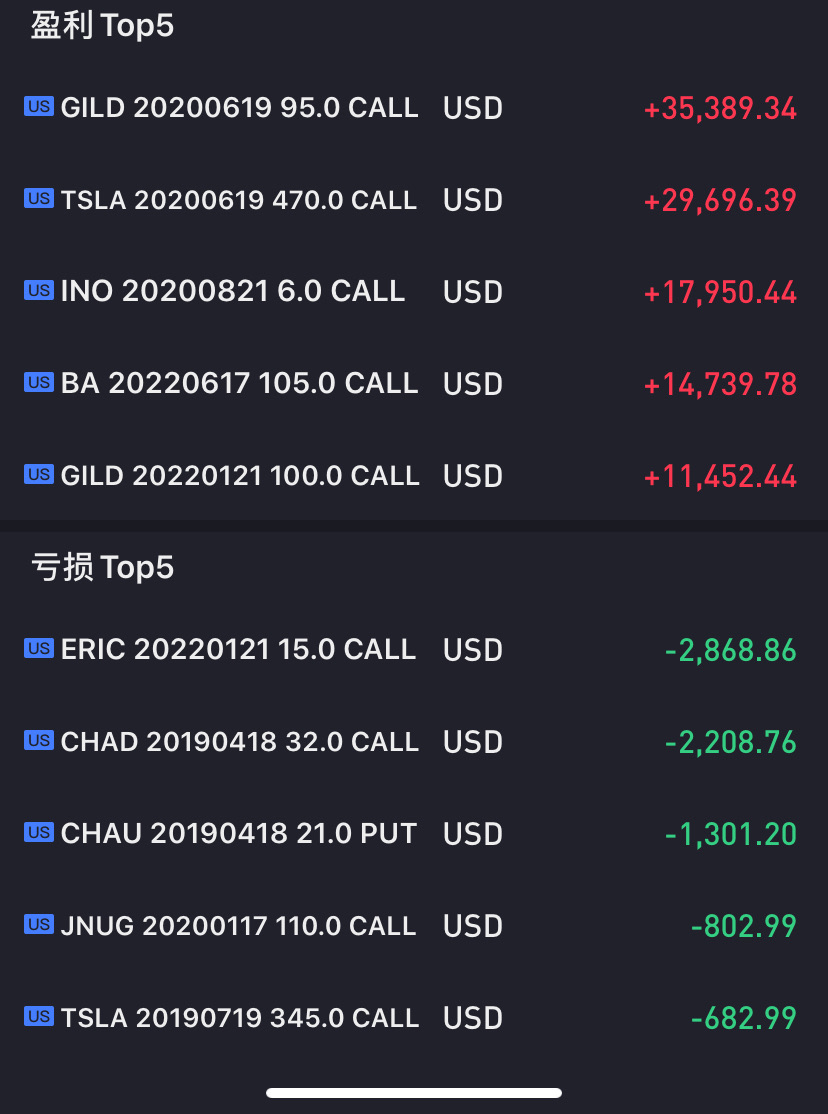
Task: Tap the US badge beside CHAD 20190418
Action: point(38,740)
